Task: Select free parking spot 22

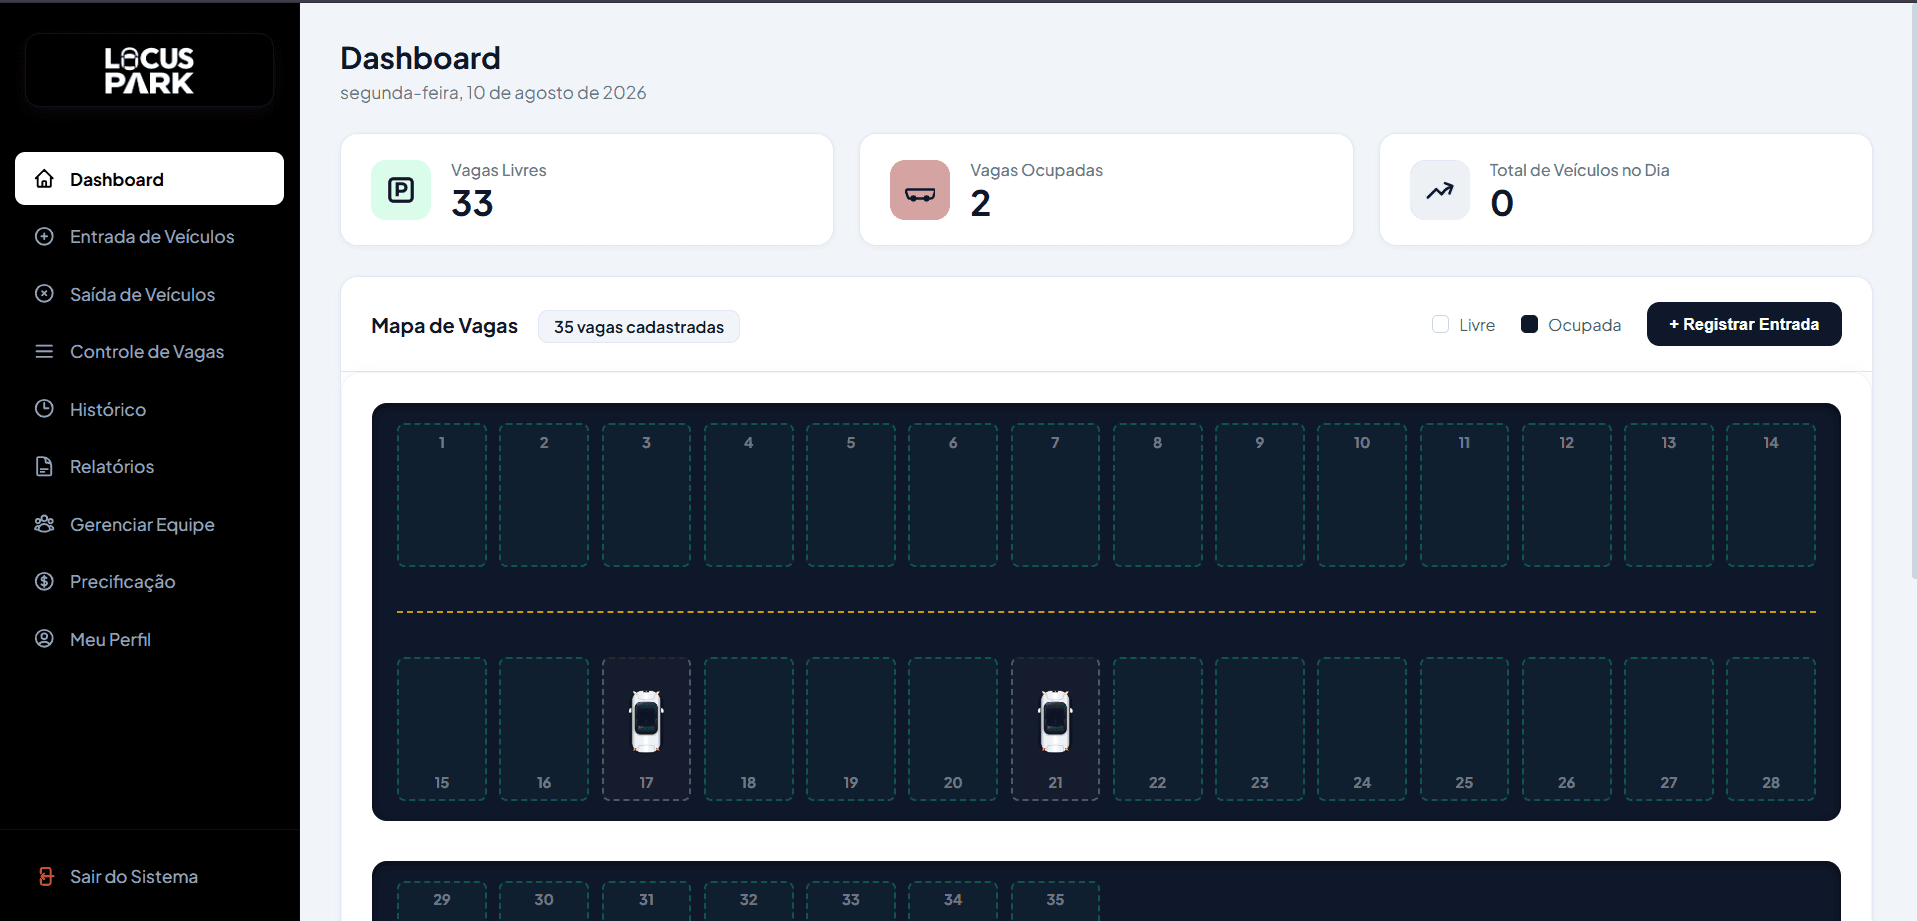Action: click(x=1158, y=729)
